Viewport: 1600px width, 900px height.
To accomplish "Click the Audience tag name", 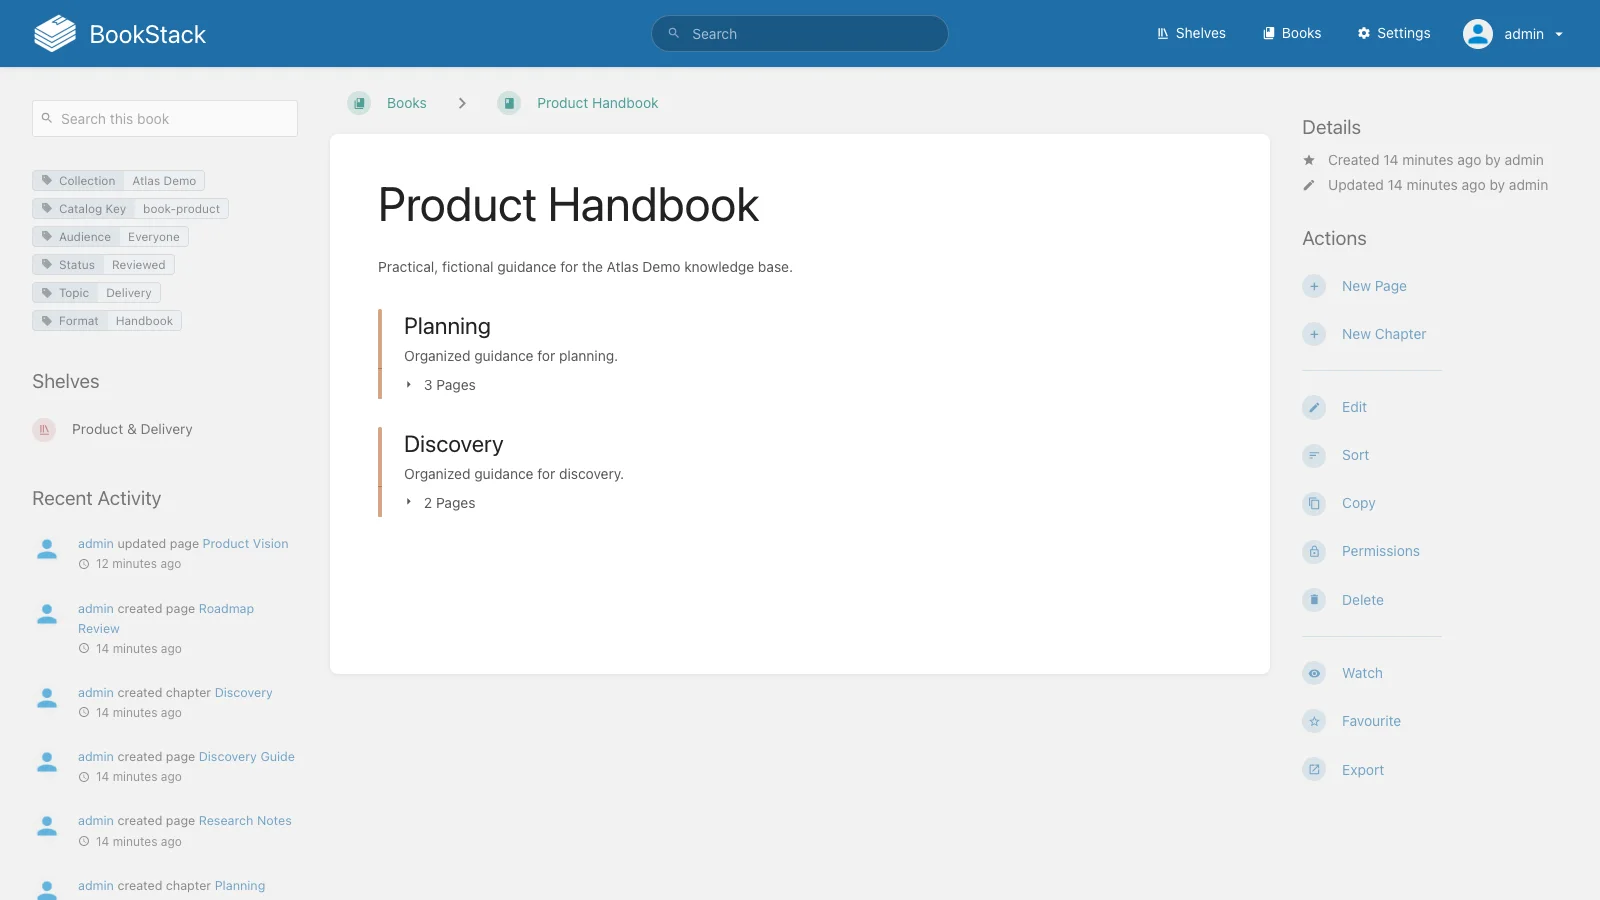I will 85,237.
